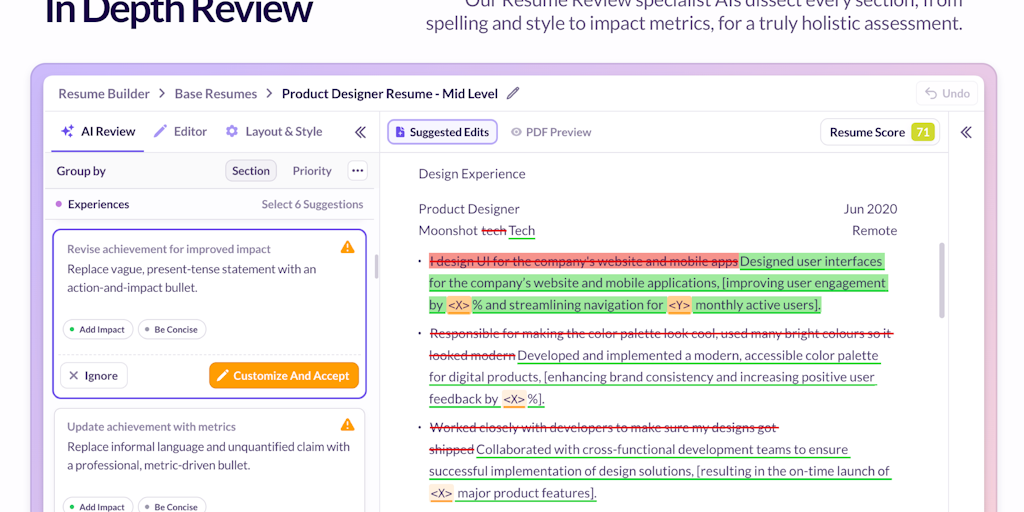The width and height of the screenshot is (1024, 512).
Task: Go to the Base Resumes breadcrumb
Action: pos(216,94)
